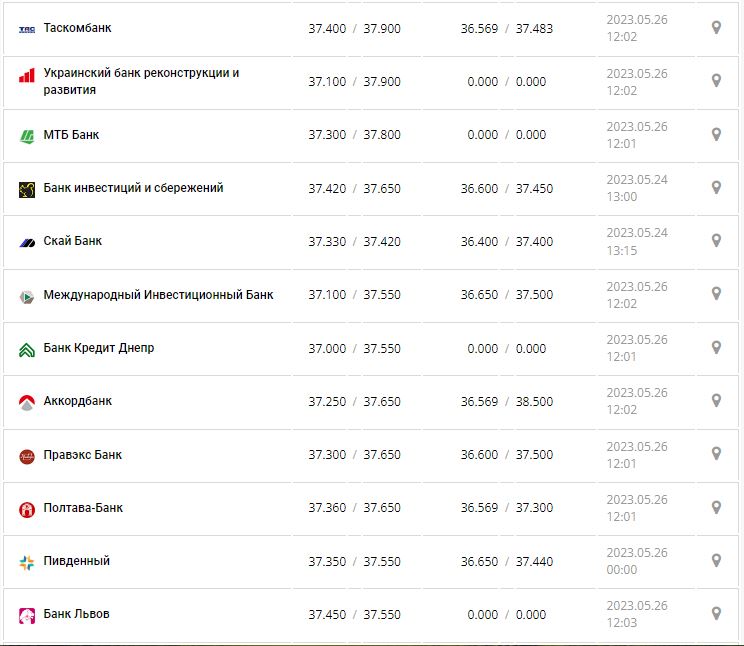Screen dimensions: 744x646
Task: Open Международный Инвестиционный Банк map pin
Action: click(x=716, y=294)
